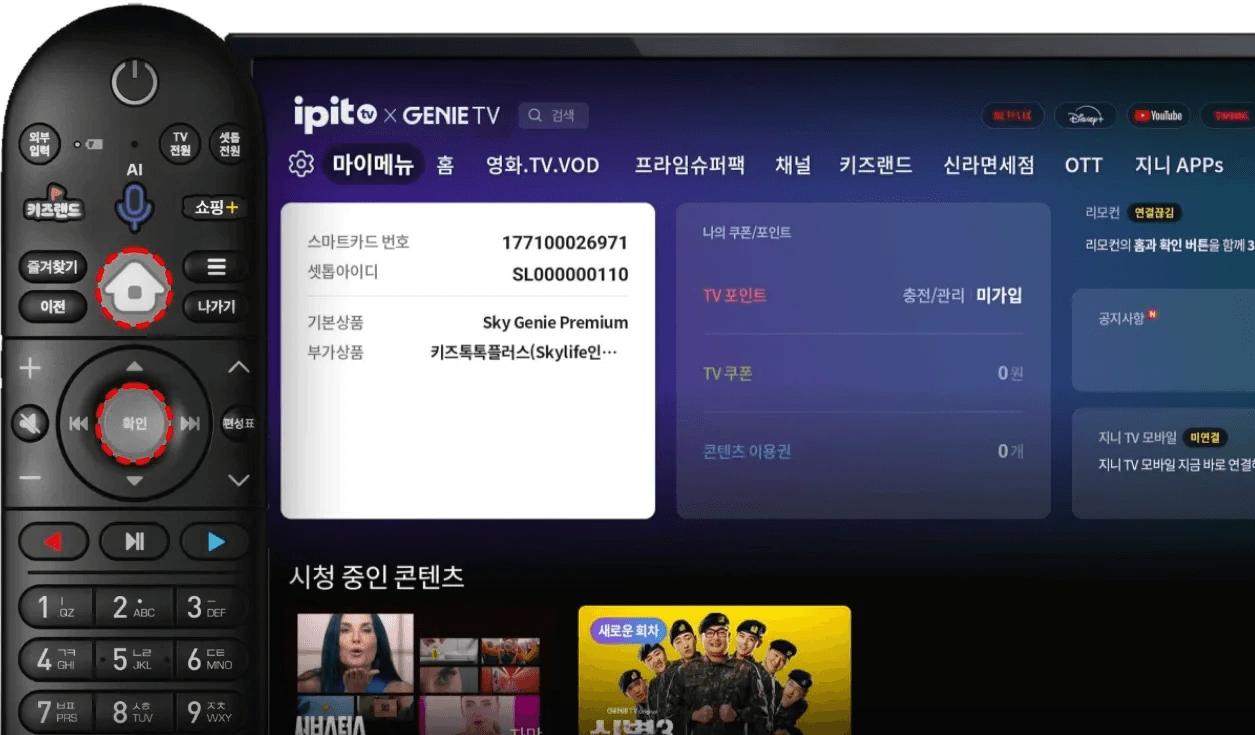Mute audio using the remote speaker button
This screenshot has height=735, width=1255.
[29, 423]
